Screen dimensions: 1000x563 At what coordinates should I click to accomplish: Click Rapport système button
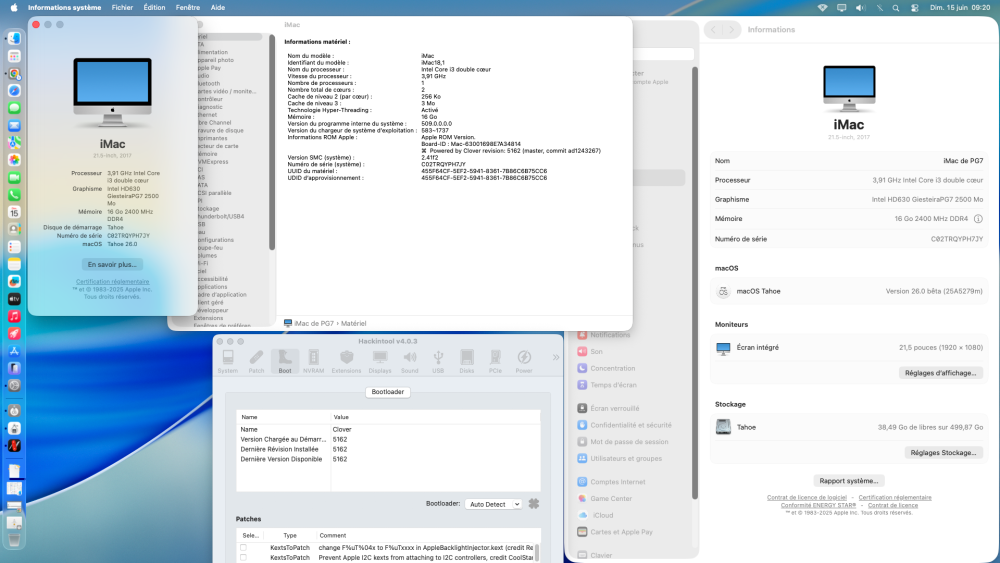pos(848,481)
